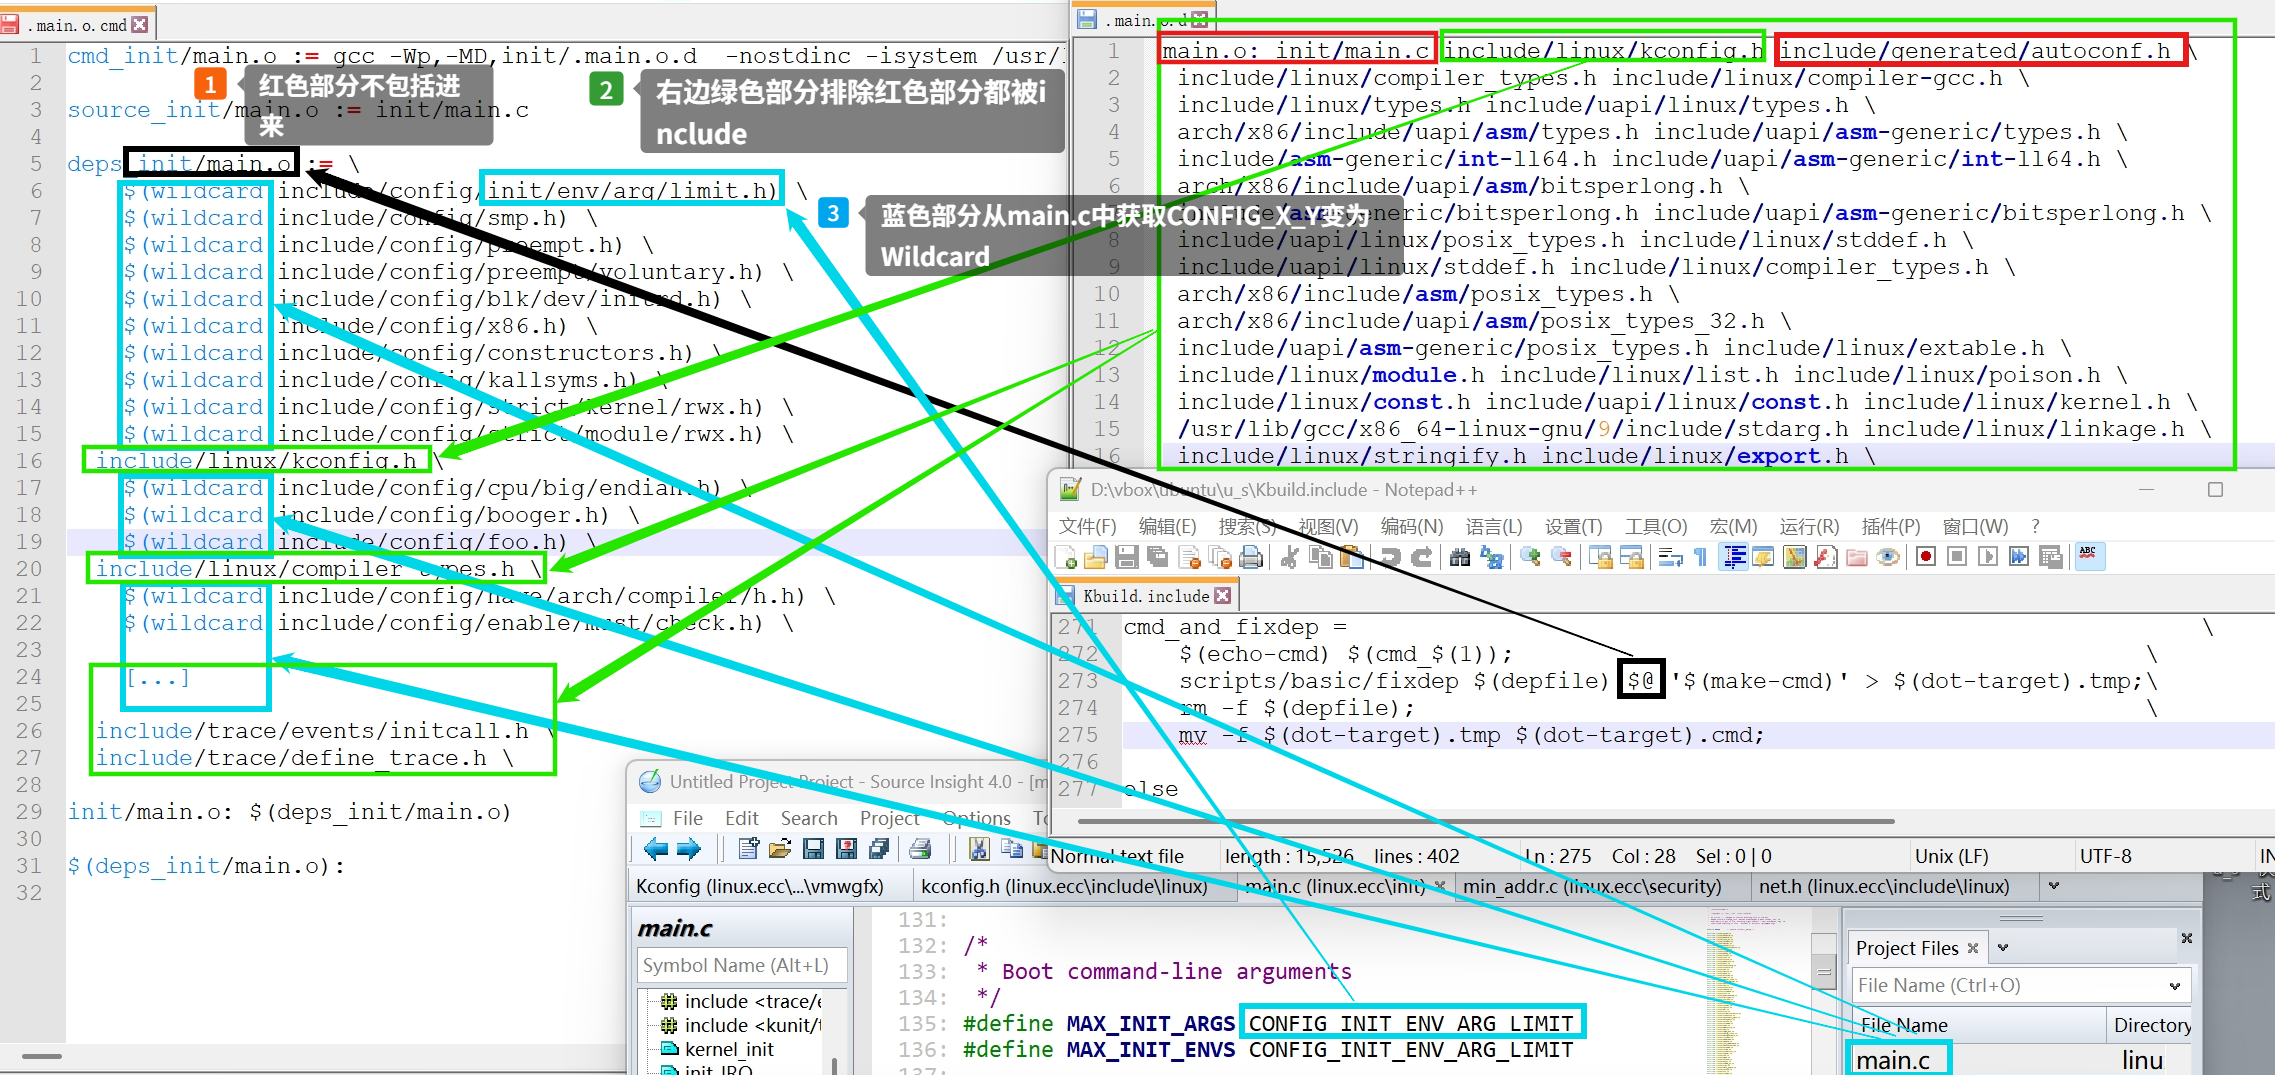The image size is (2275, 1075).
Task: Click the Zoom In icon in Notepad++
Action: point(1530,557)
